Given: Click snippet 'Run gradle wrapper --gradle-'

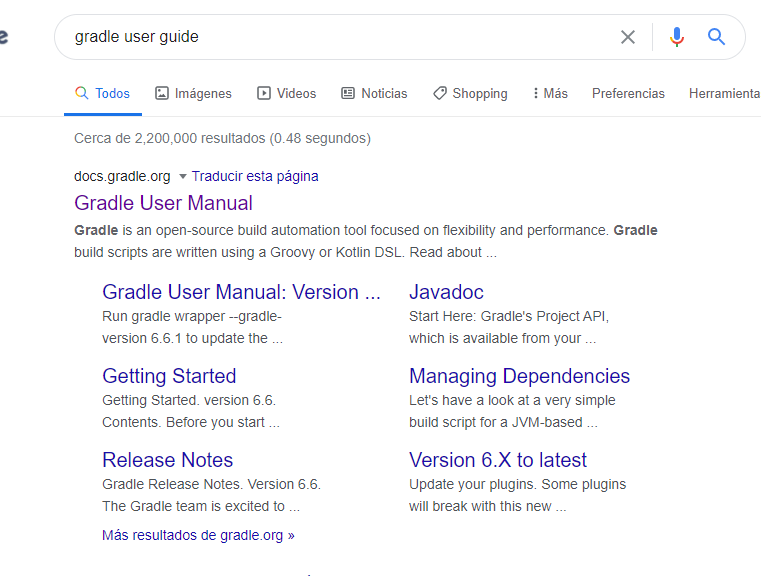Looking at the screenshot, I should (x=192, y=316).
